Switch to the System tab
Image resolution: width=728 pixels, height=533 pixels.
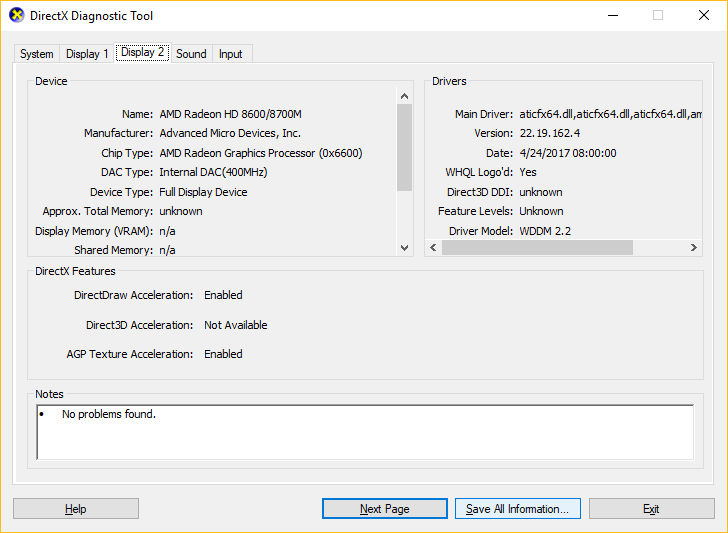(37, 54)
